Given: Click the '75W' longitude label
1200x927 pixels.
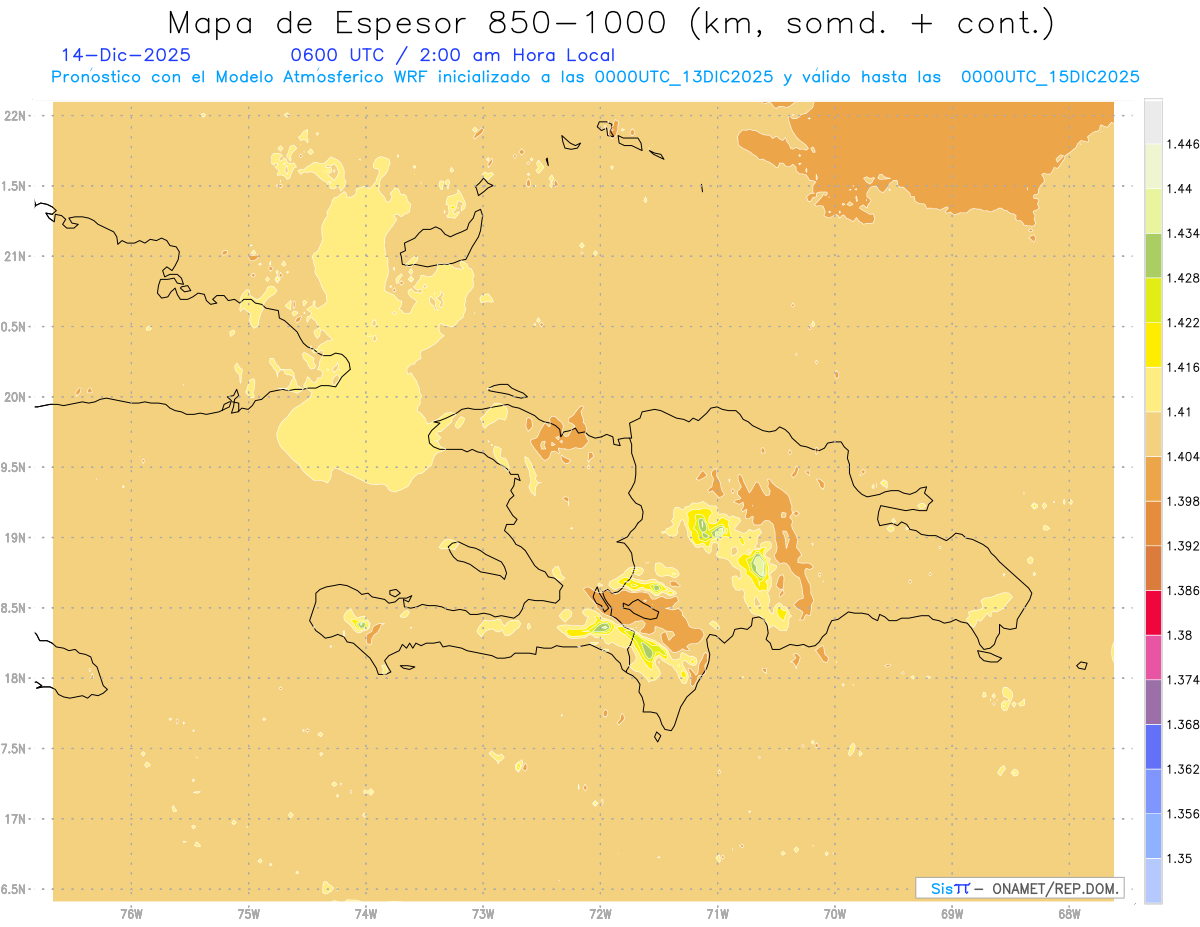Looking at the screenshot, I should pyautogui.click(x=249, y=914).
